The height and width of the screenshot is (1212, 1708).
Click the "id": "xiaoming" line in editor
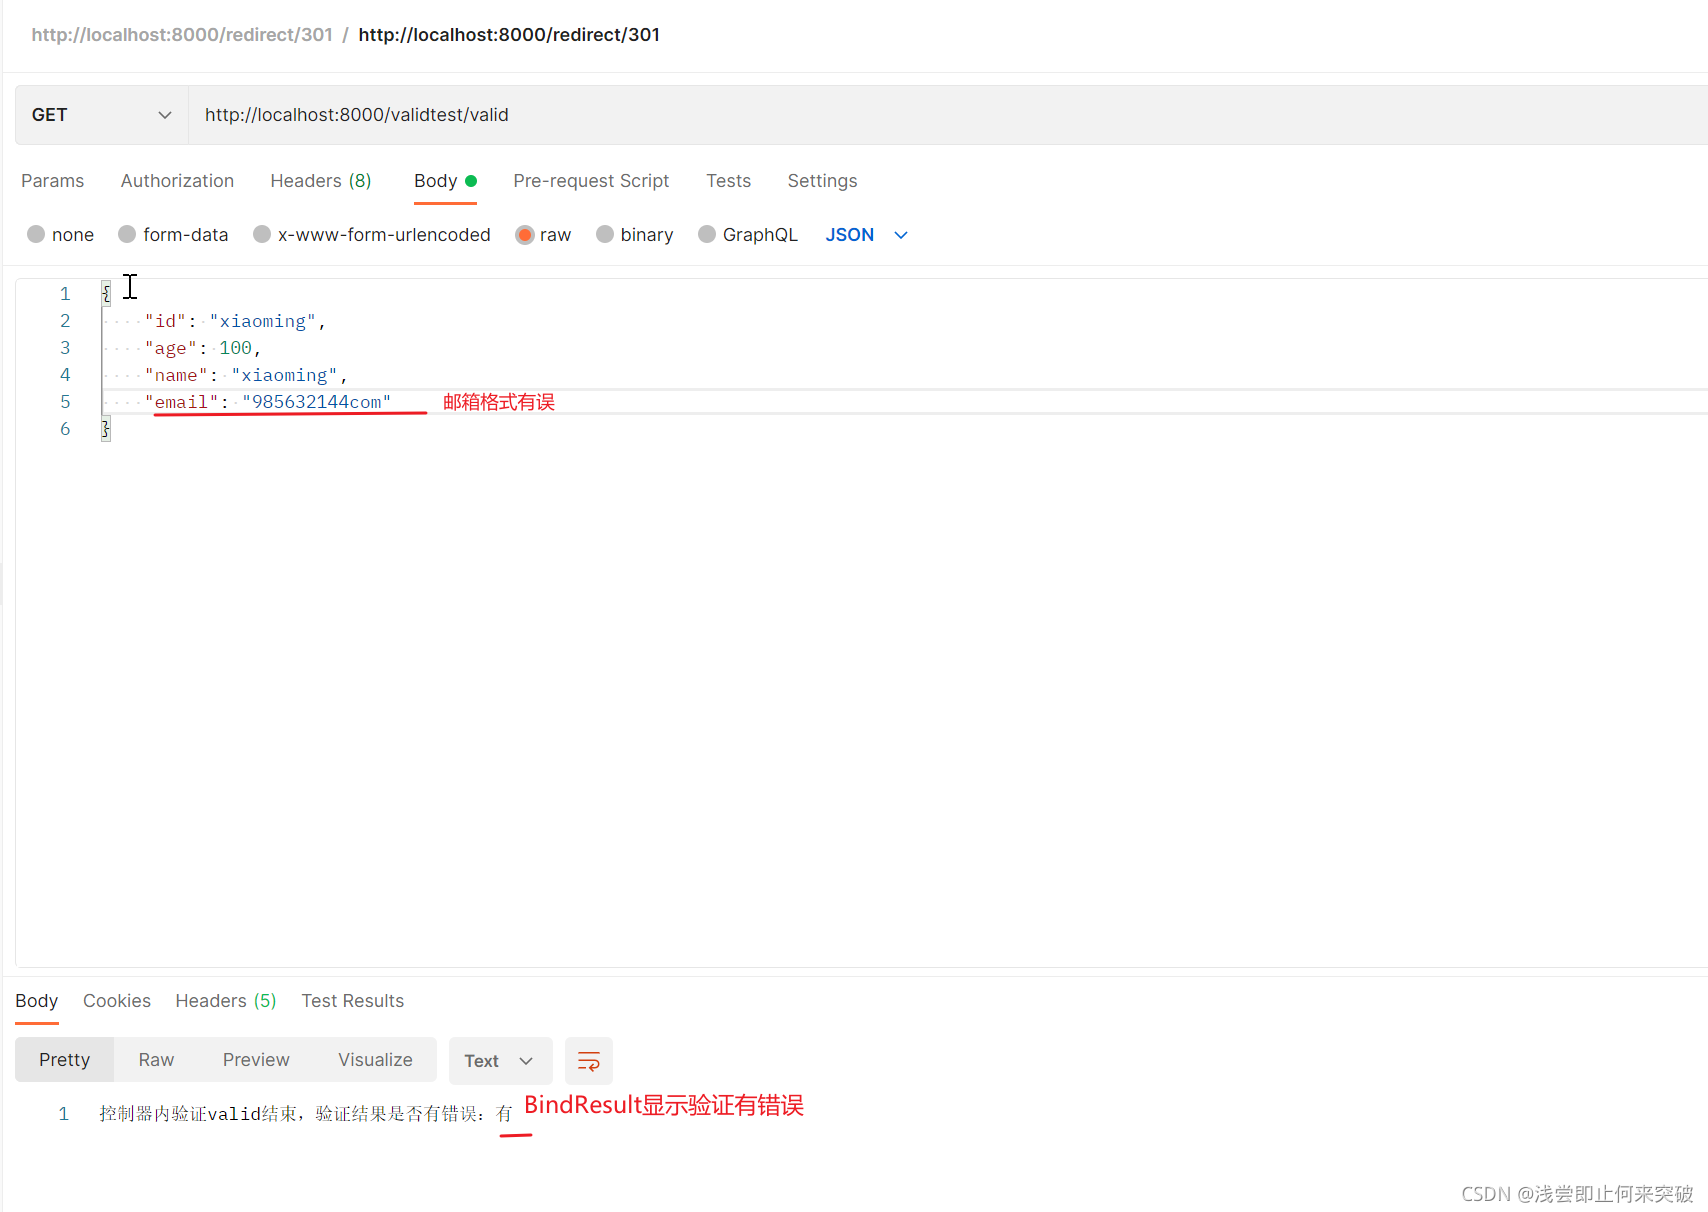(235, 321)
